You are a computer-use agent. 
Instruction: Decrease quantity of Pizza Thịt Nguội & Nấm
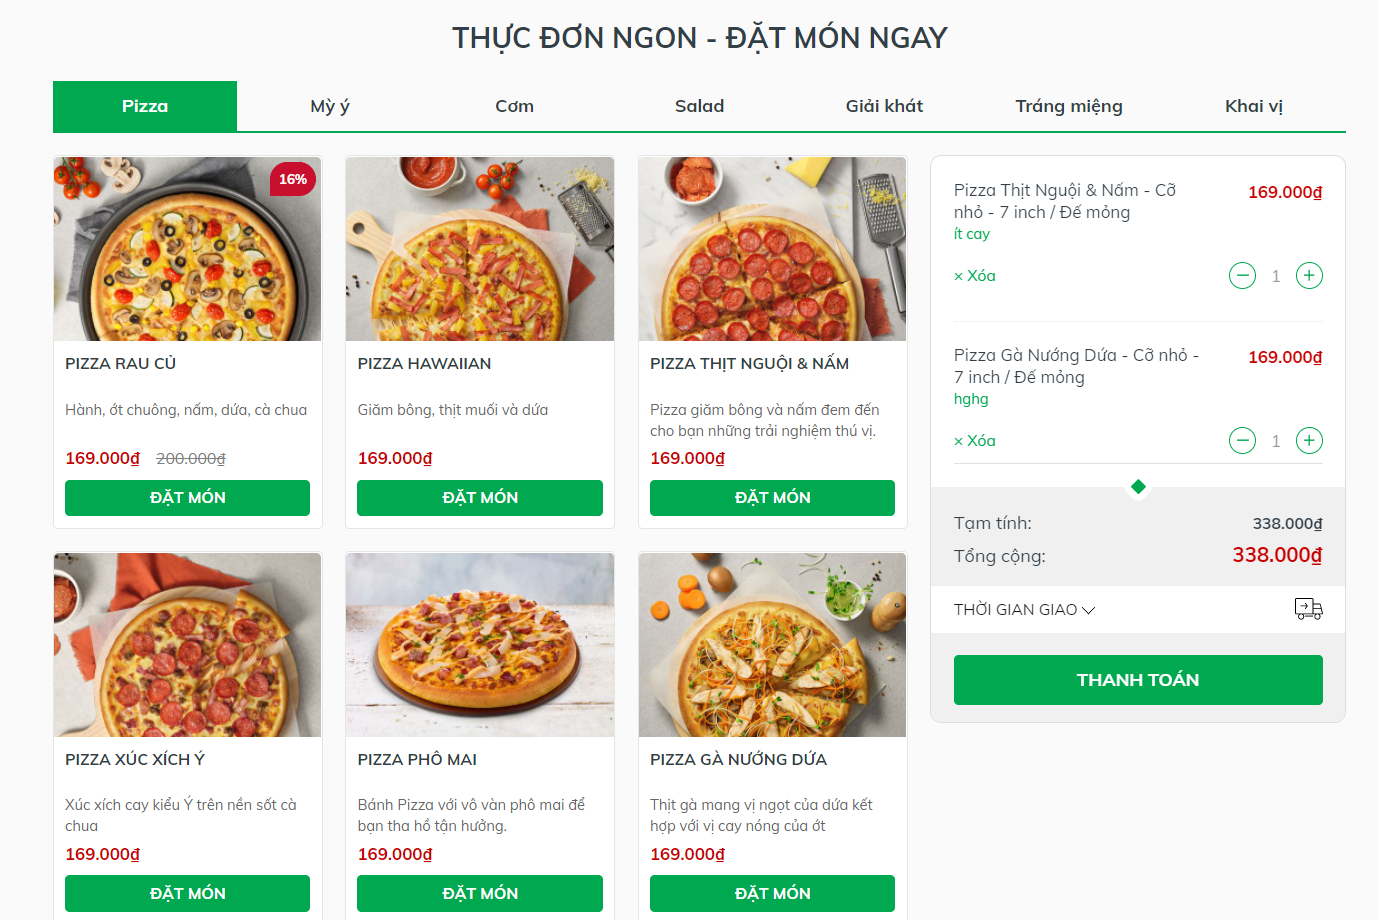coord(1242,275)
